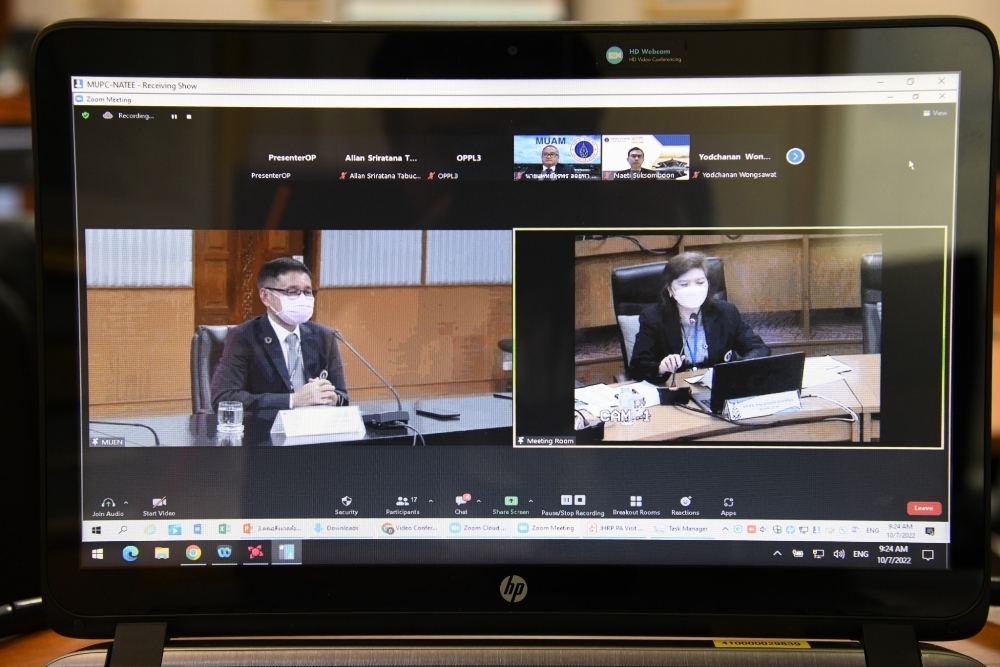Screen dimensions: 1000x667
Task: Pause recording from the bottom Zoom toolbar
Action: tap(566, 501)
